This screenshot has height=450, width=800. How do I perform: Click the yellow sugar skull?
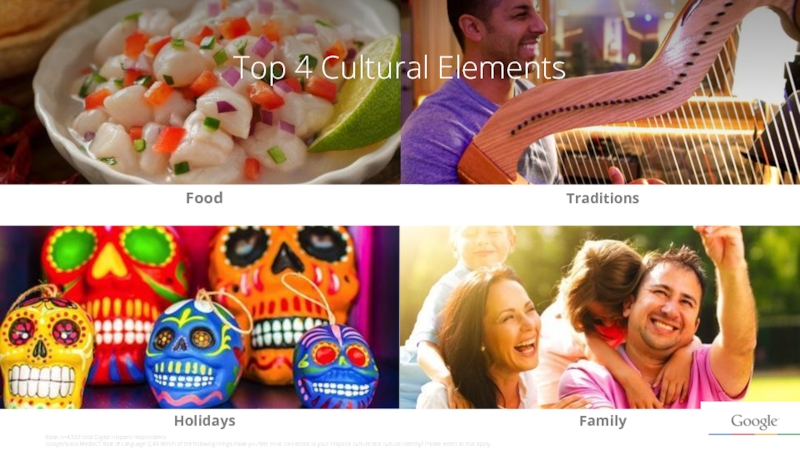tap(45, 349)
